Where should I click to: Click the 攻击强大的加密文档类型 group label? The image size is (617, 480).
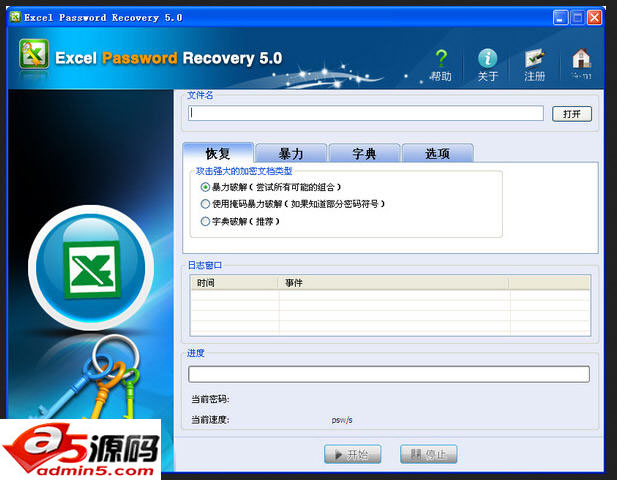click(x=244, y=171)
